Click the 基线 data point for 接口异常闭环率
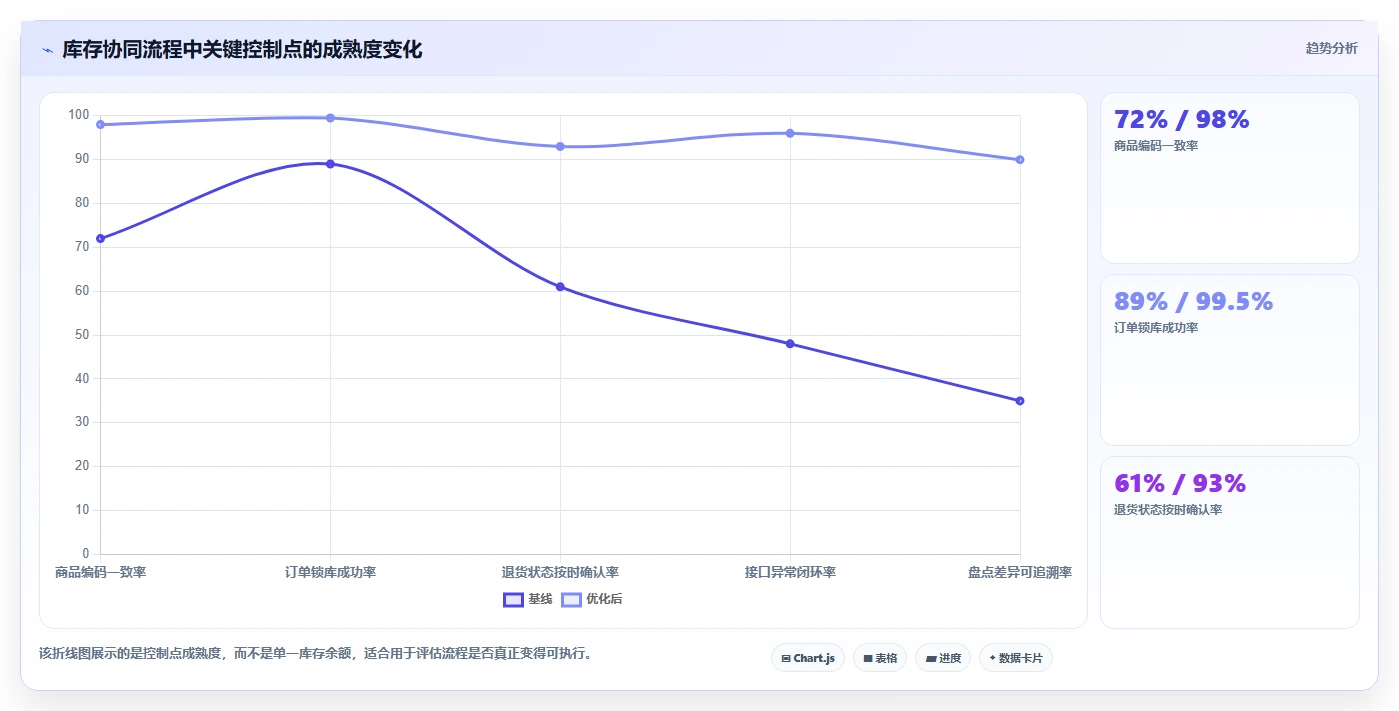The height and width of the screenshot is (711, 1399). point(790,344)
